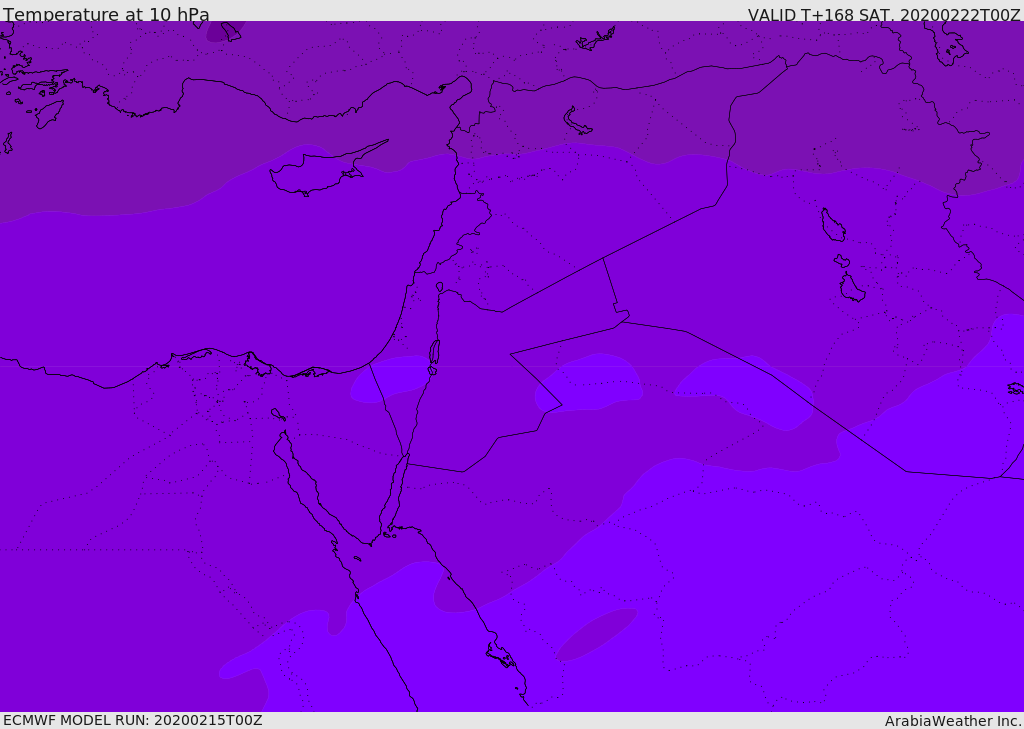Screen dimensions: 1024x729
Task: Click the ECMWF MODEL RUN label
Action: 133,721
